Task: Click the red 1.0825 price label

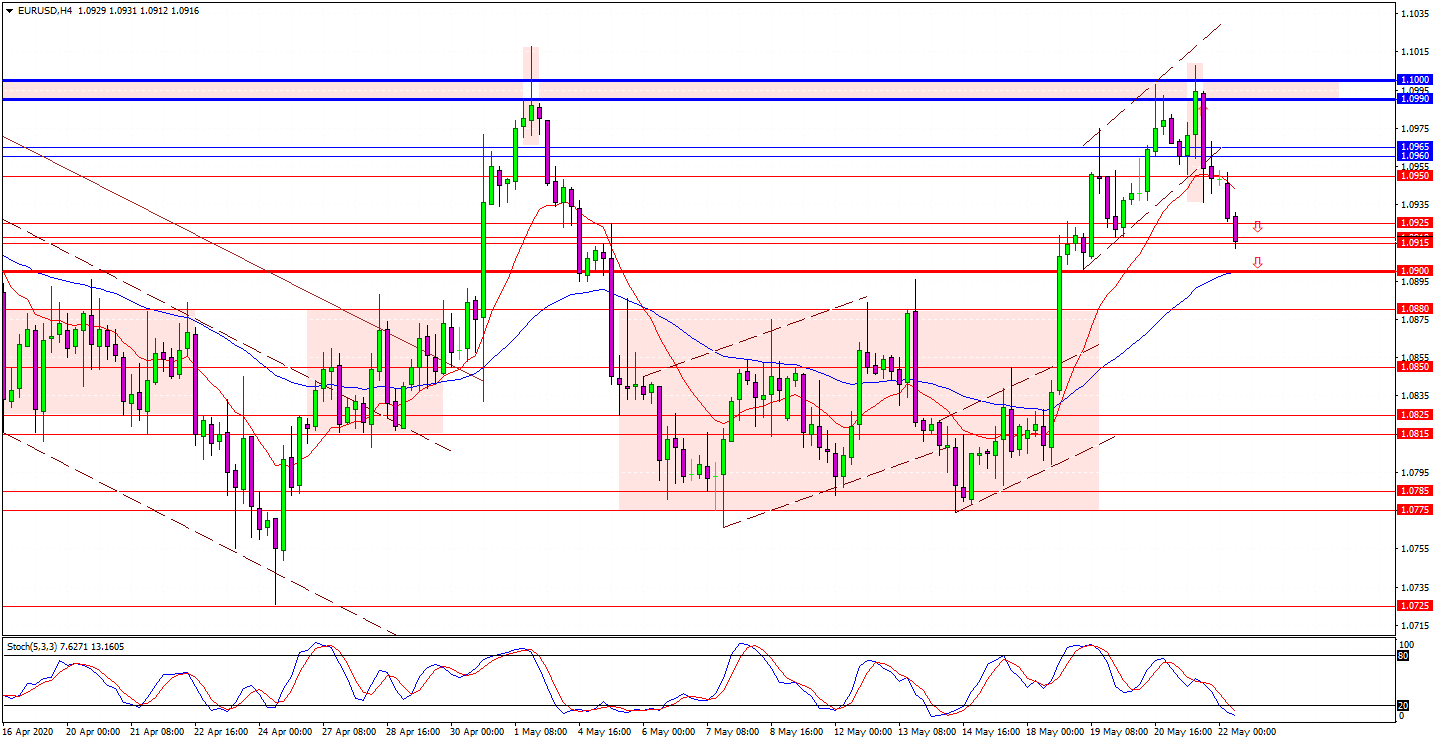Action: point(1415,415)
